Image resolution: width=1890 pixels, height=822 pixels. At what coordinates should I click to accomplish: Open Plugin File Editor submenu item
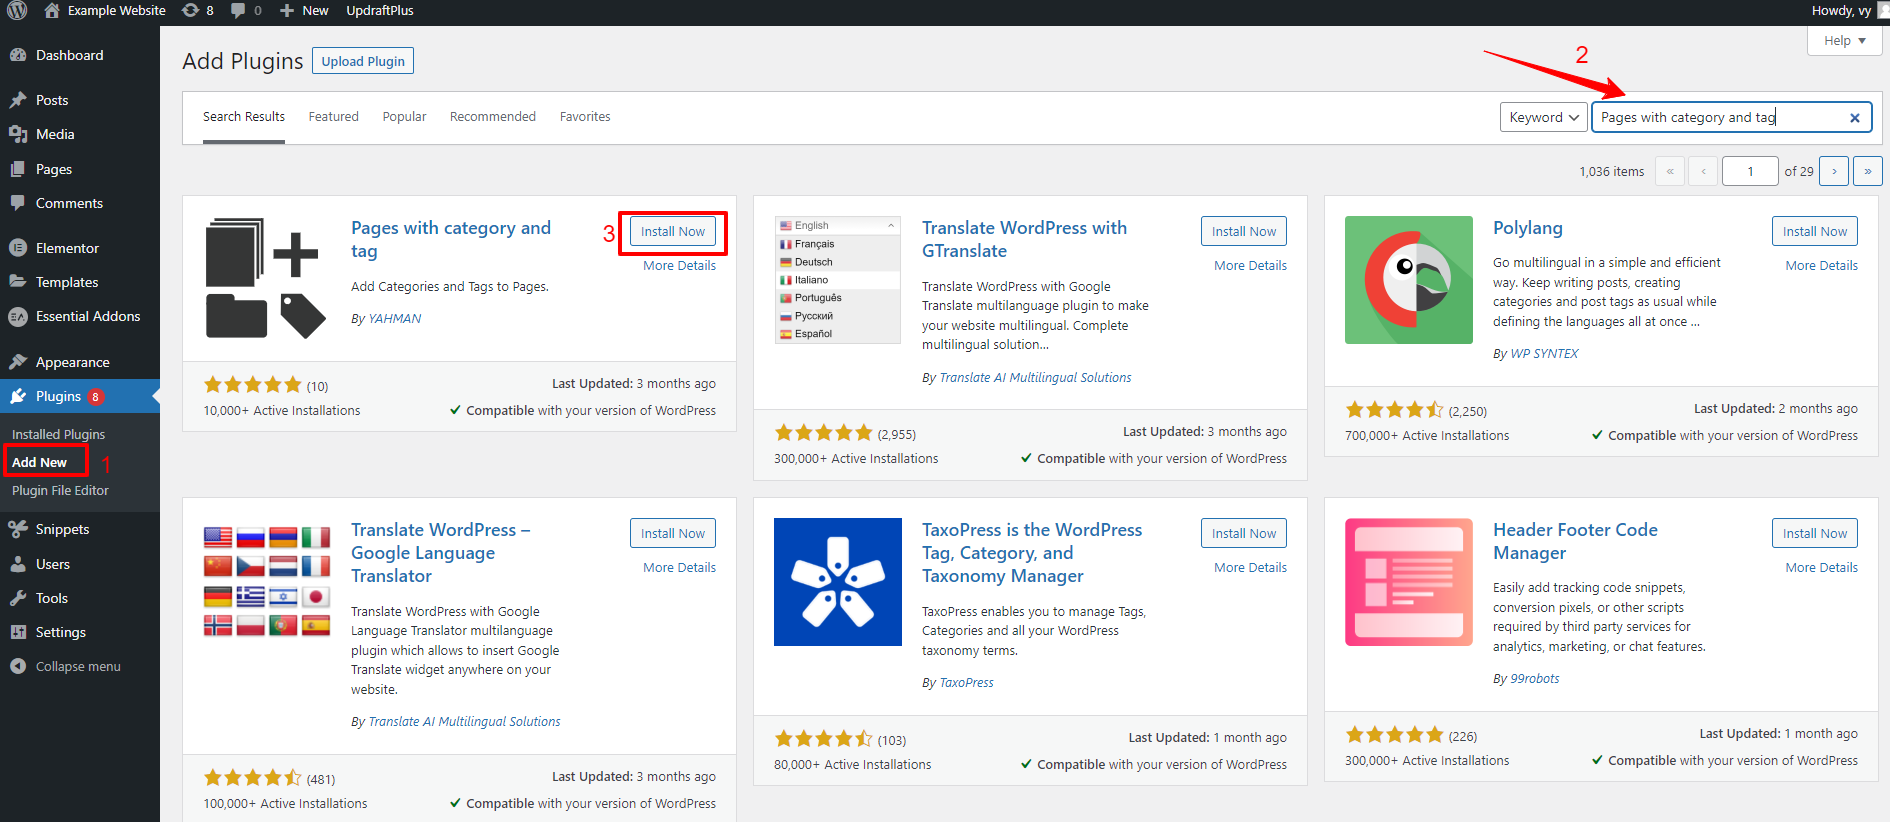point(60,490)
